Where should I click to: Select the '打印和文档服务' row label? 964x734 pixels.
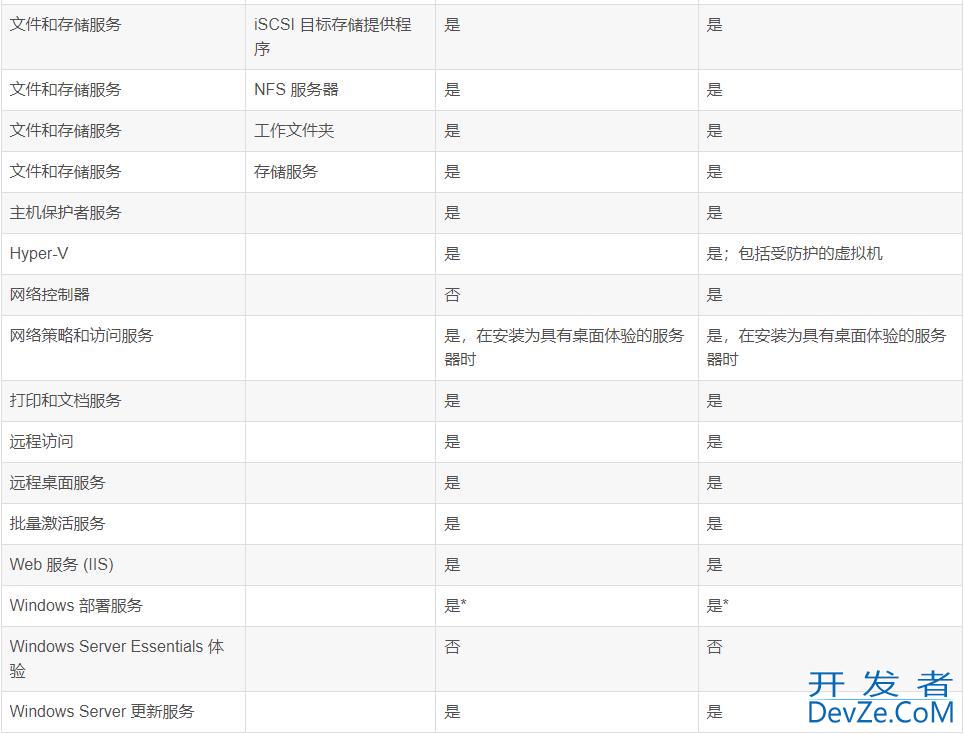65,401
